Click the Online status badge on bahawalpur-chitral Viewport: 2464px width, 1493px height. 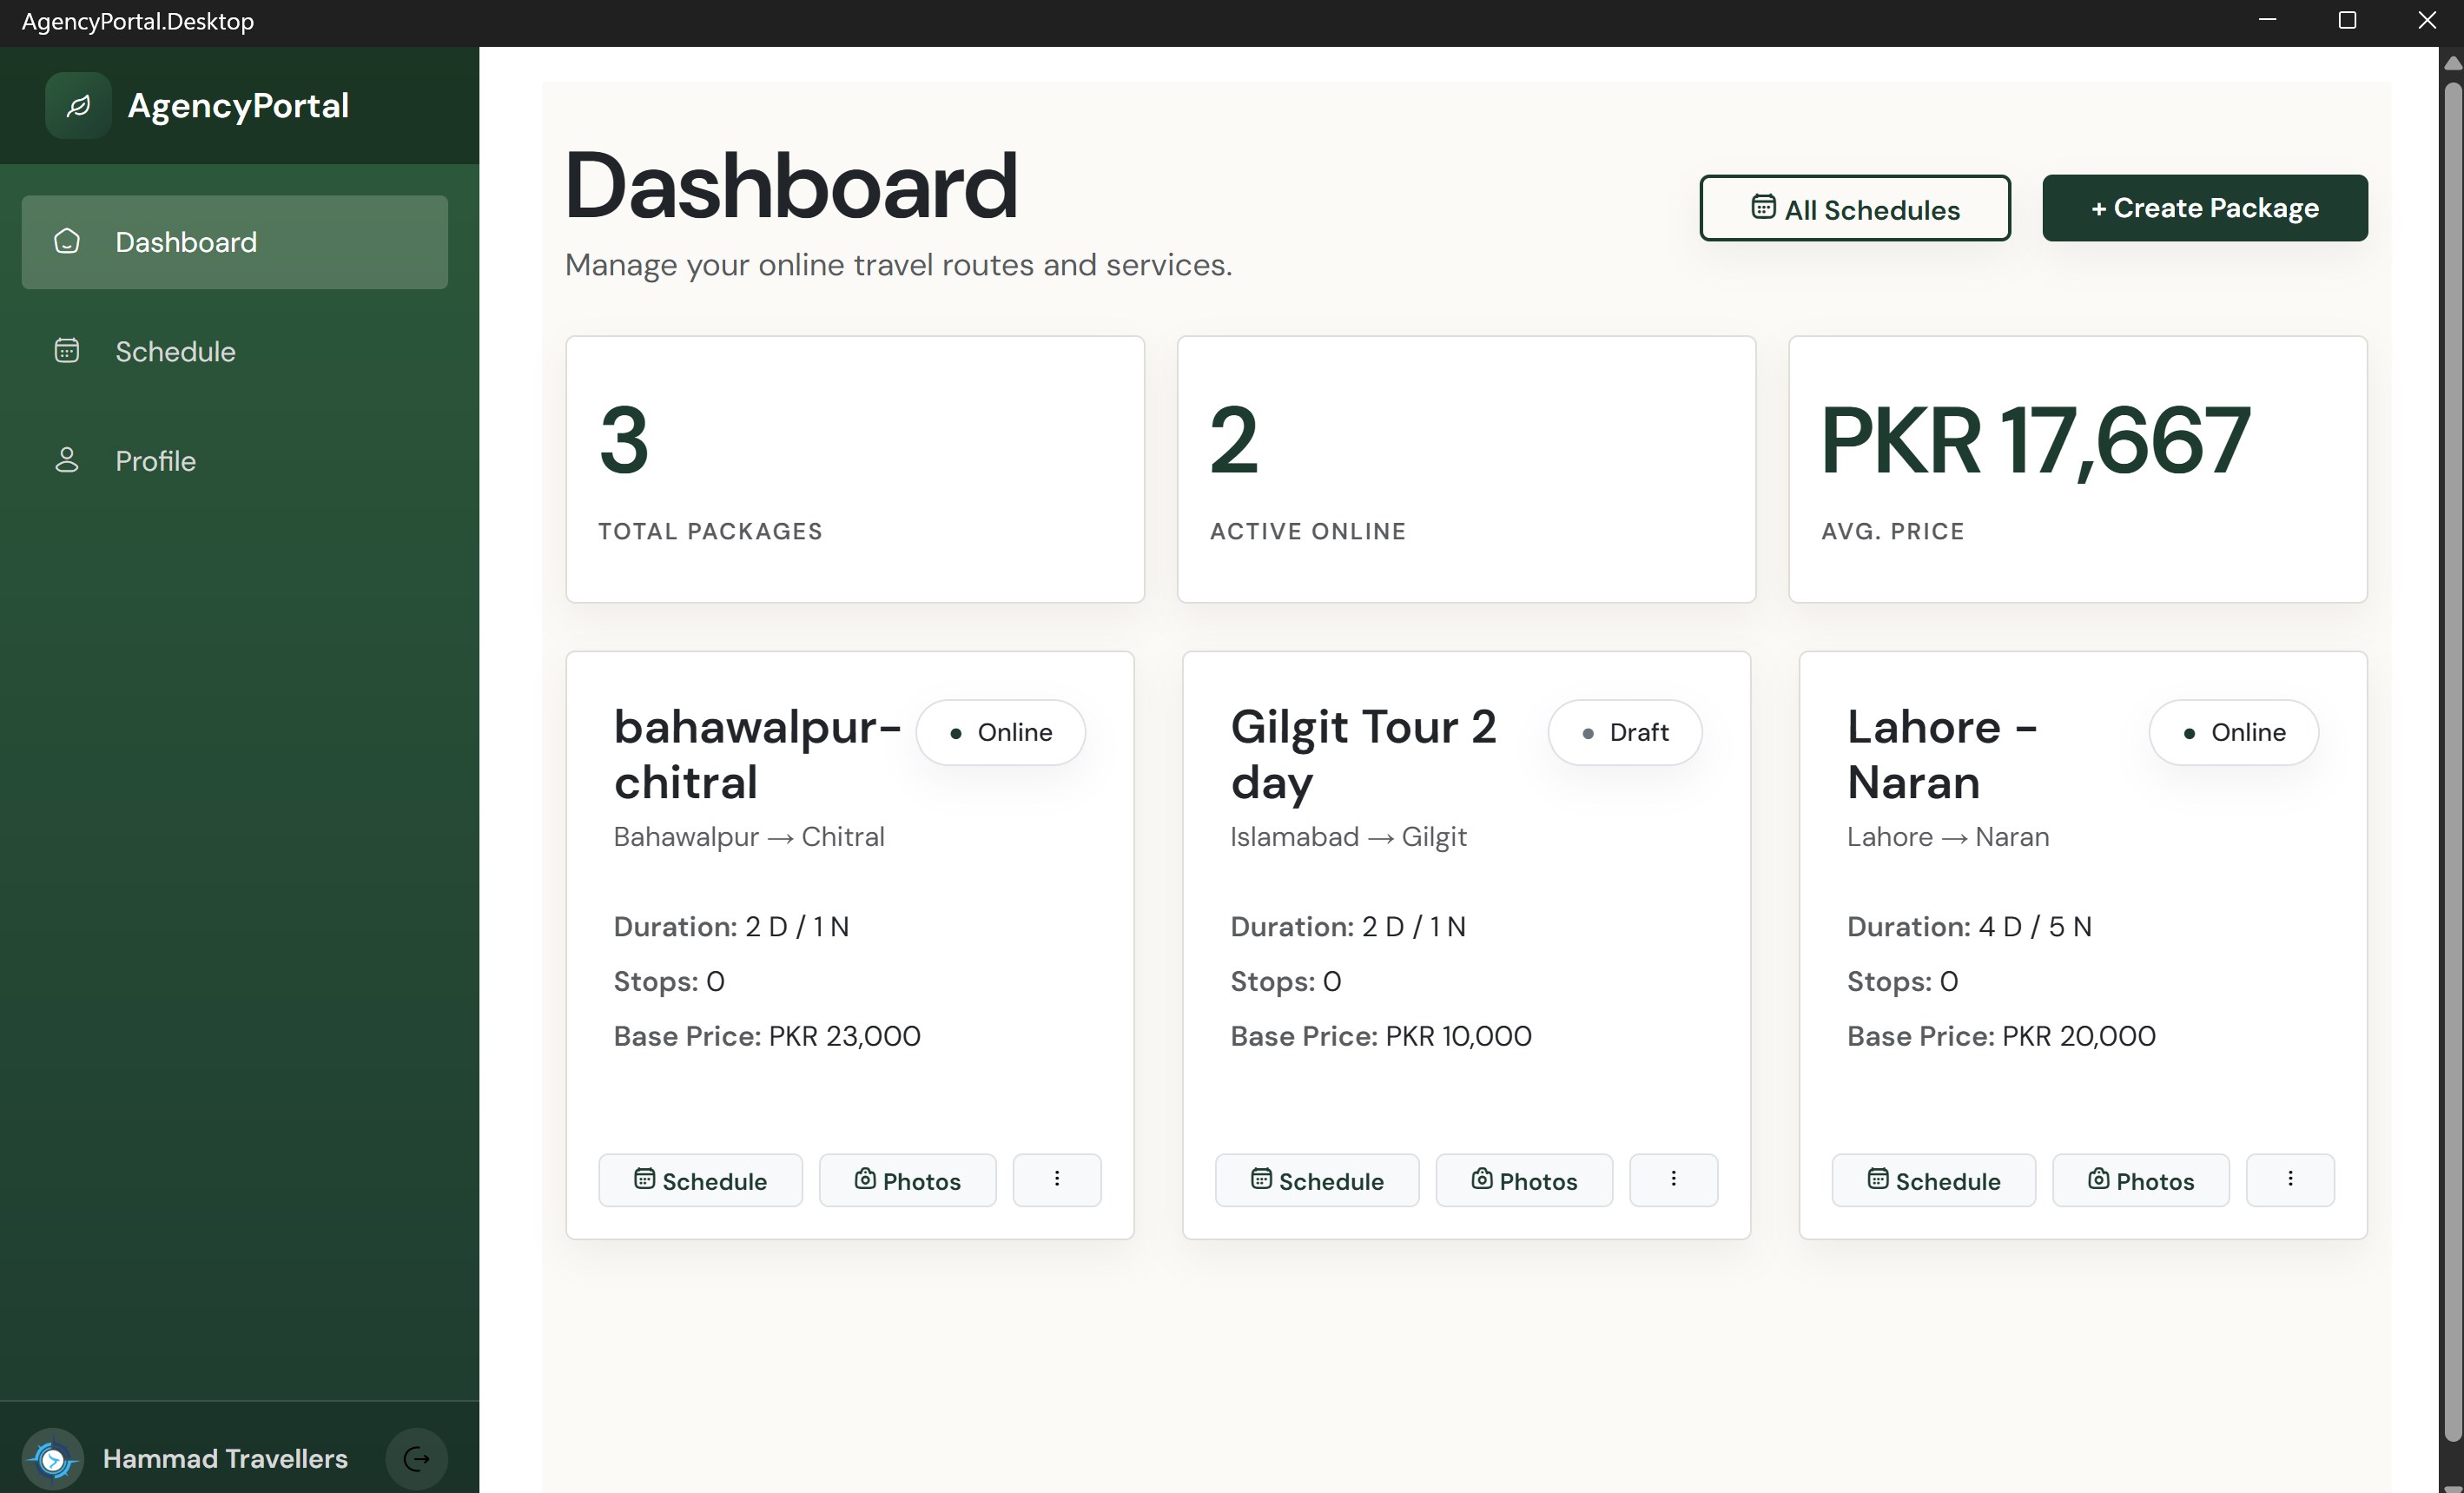click(x=1001, y=733)
